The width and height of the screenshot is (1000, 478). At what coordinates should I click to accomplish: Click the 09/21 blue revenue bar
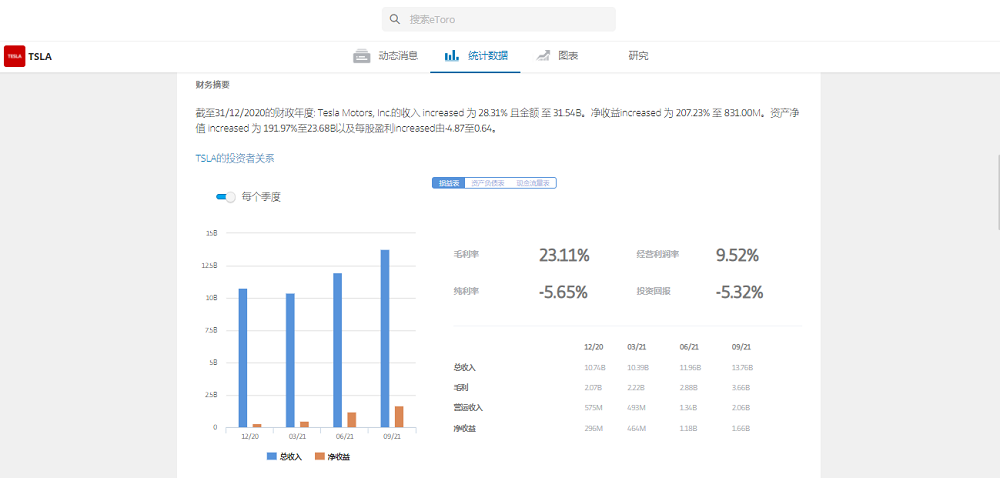[385, 338]
